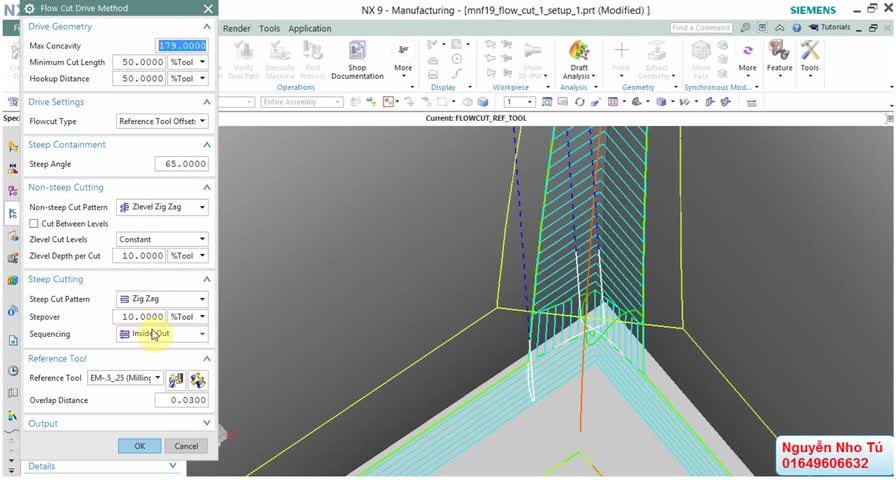Open the Flowcut Type dropdown
Screen dimensions: 896x480
click(x=162, y=121)
